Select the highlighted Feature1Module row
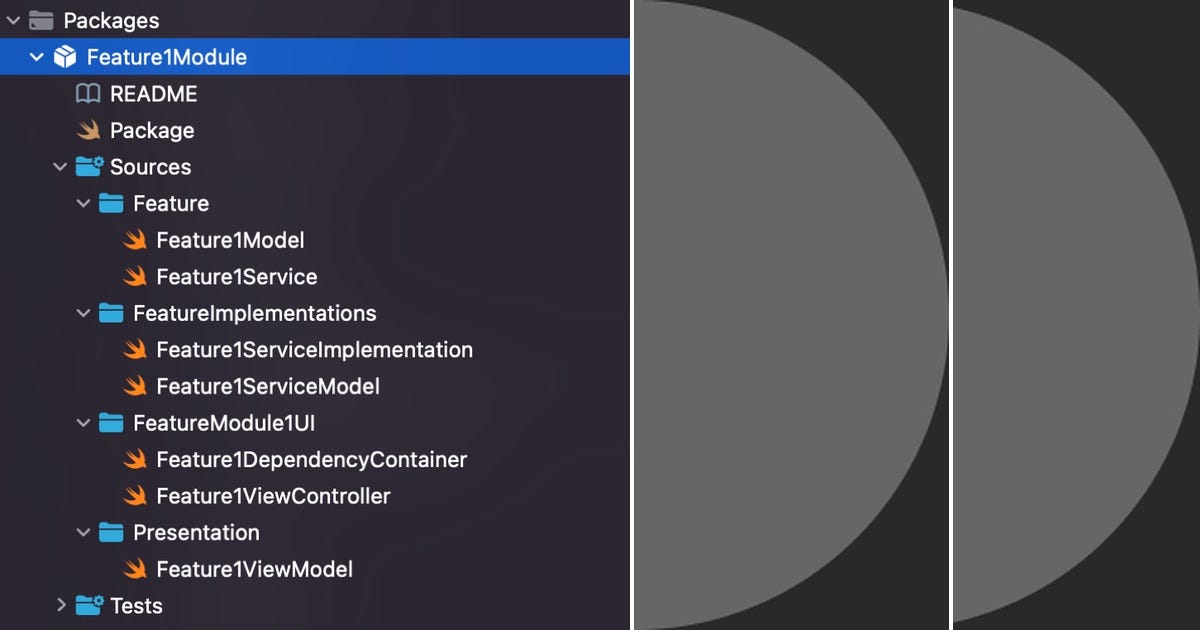The height and width of the screenshot is (630, 1200). 166,56
